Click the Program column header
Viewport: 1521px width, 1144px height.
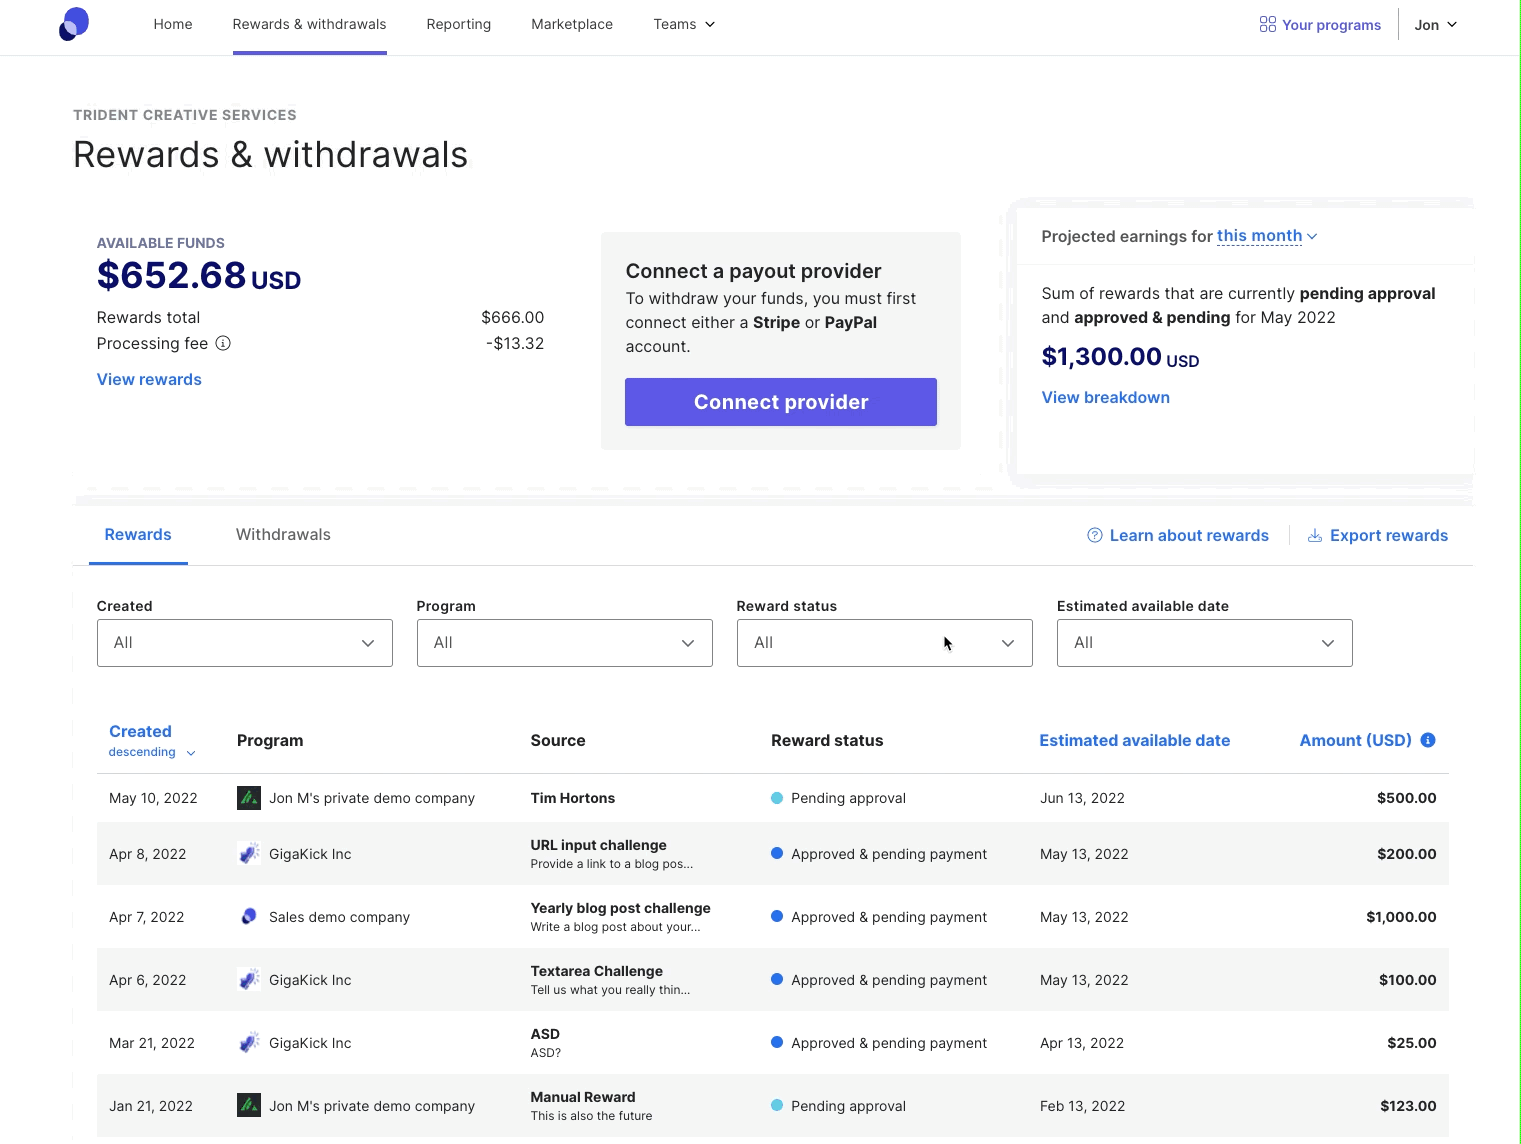270,740
